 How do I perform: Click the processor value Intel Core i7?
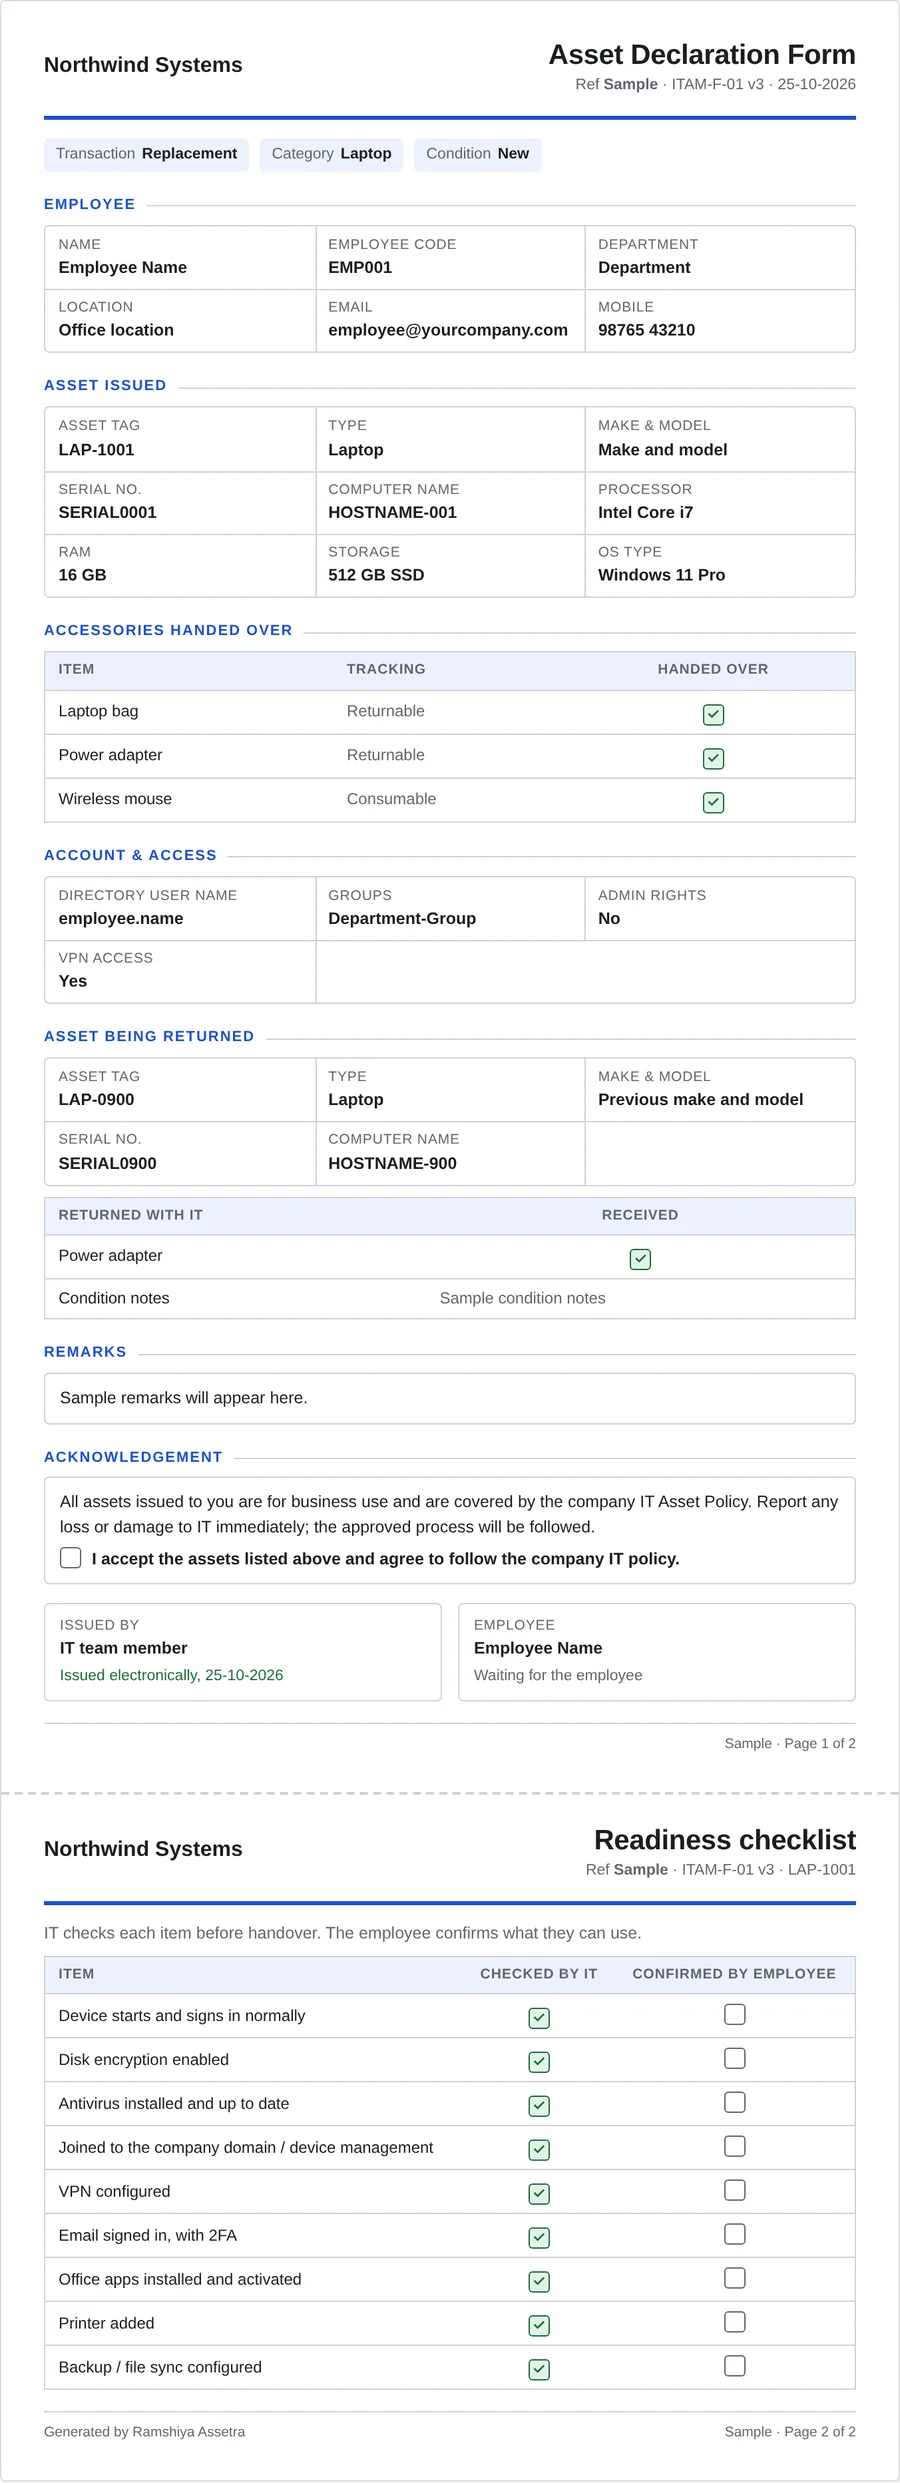645,513
